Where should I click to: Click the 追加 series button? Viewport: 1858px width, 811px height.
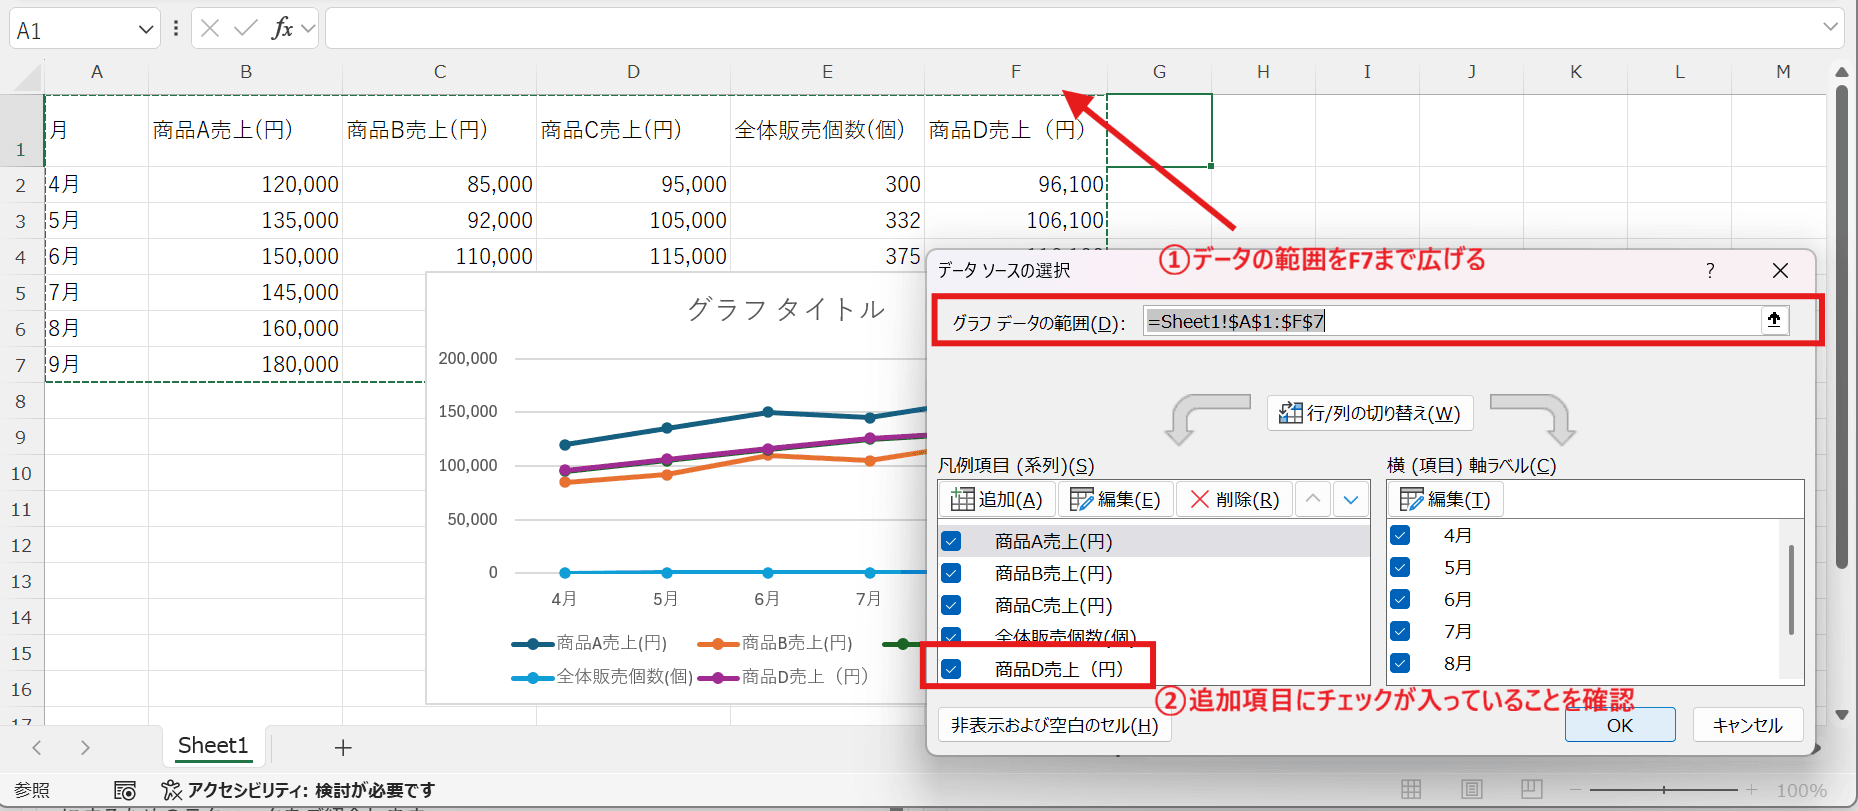tap(997, 499)
